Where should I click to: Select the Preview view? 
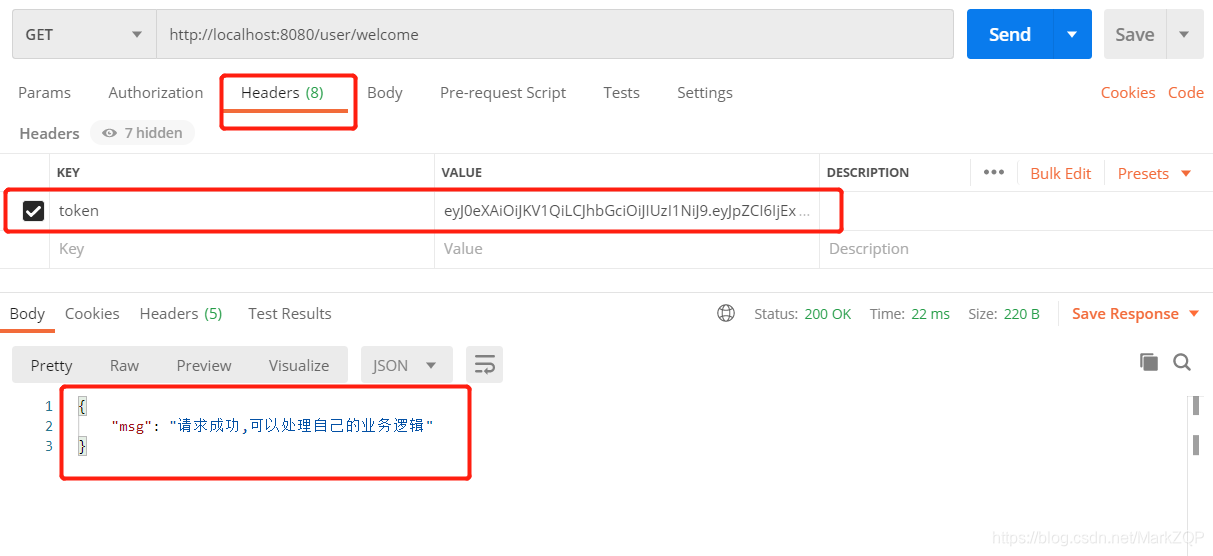tap(204, 365)
